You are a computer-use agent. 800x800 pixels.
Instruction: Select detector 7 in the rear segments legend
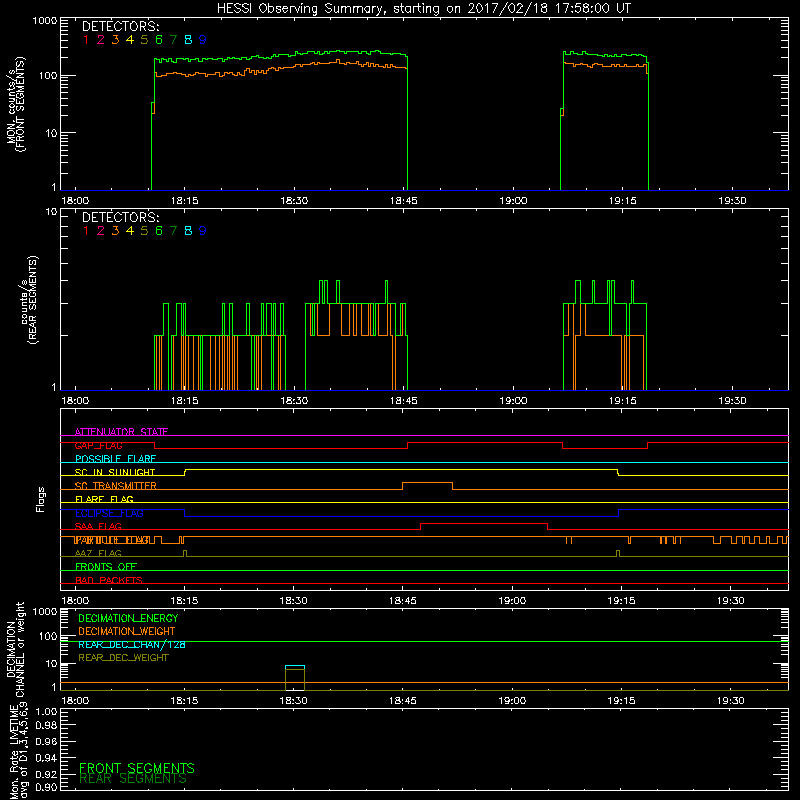(173, 231)
